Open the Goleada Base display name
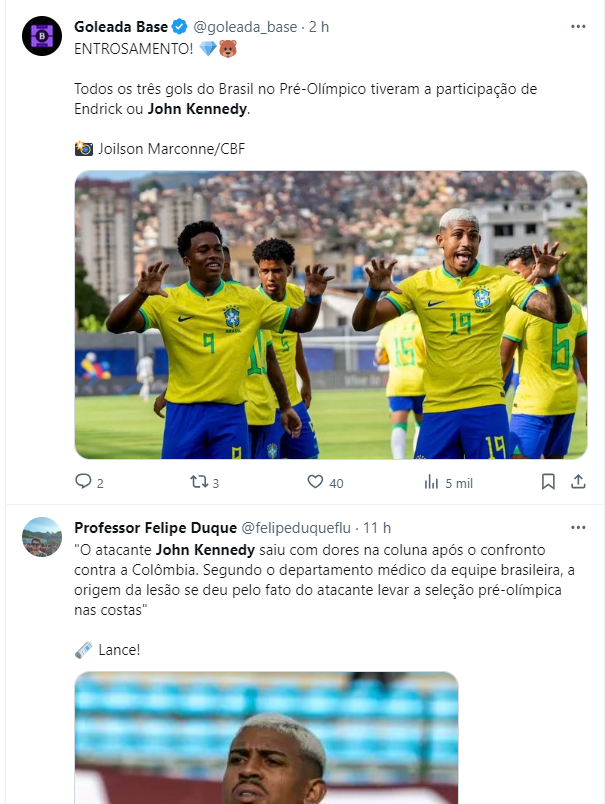Image resolution: width=605 pixels, height=804 pixels. (x=121, y=27)
